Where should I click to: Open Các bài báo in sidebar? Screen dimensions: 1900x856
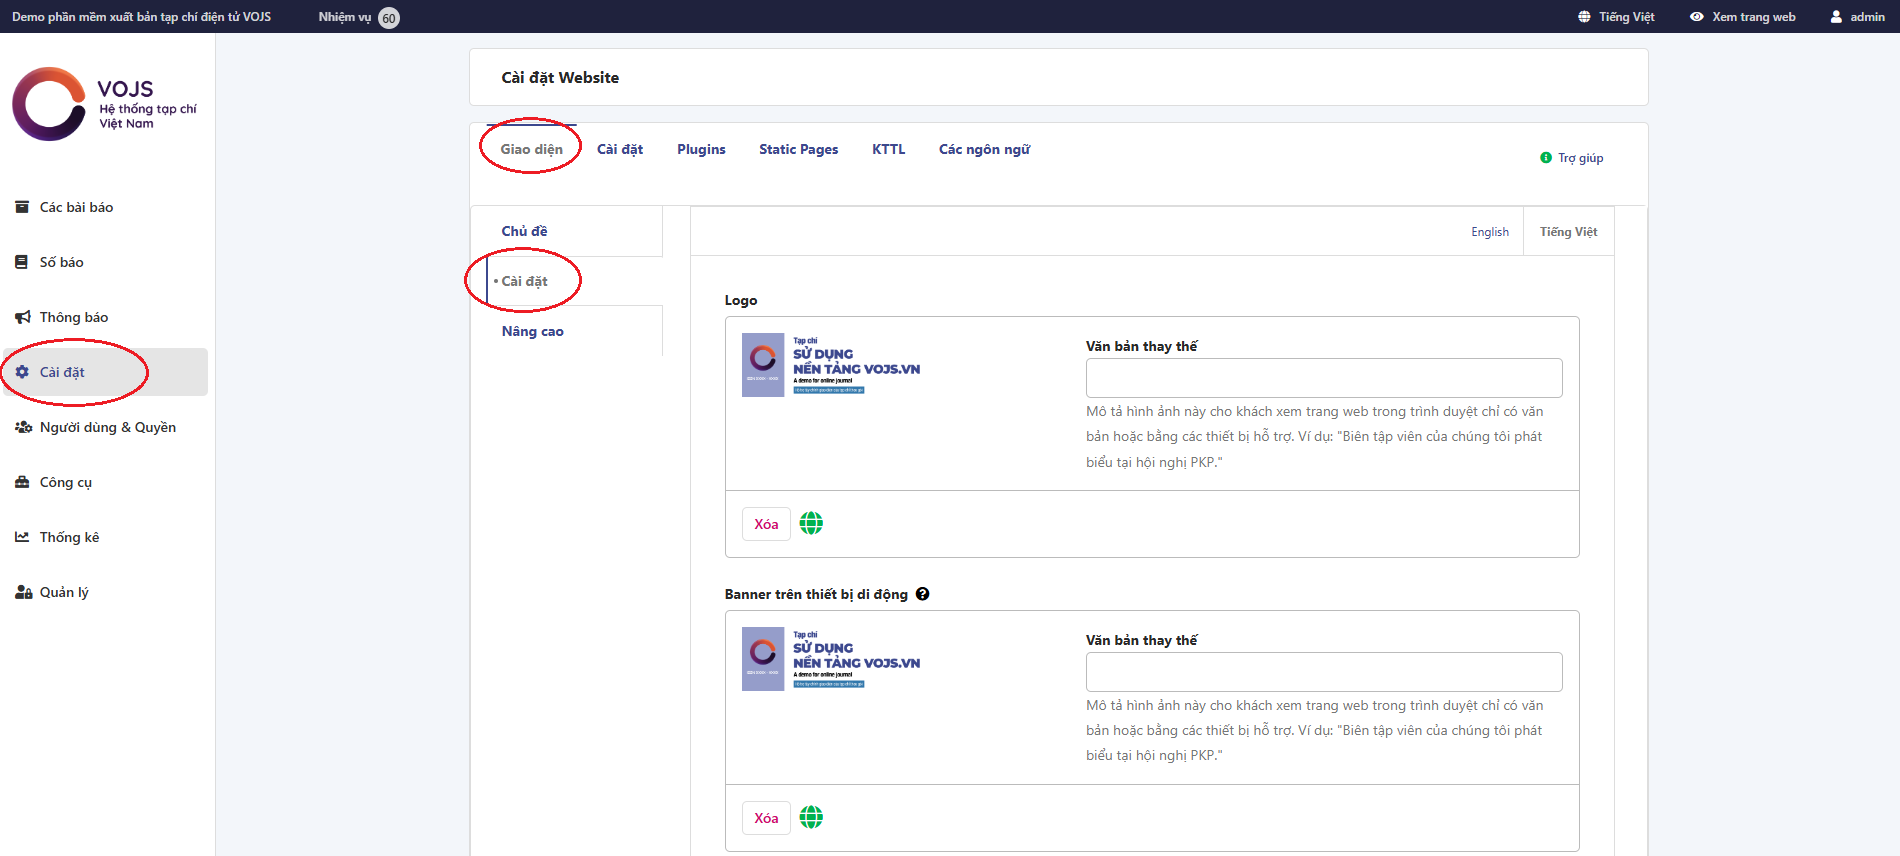(x=76, y=207)
